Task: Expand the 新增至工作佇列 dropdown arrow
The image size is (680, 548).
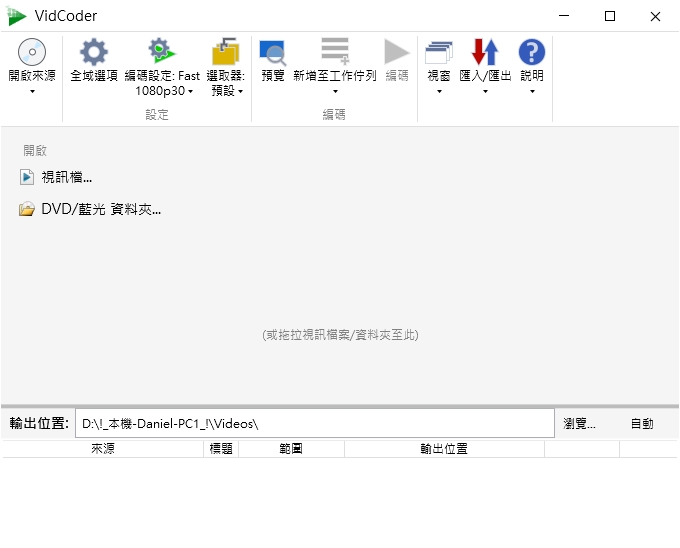Action: pos(335,91)
